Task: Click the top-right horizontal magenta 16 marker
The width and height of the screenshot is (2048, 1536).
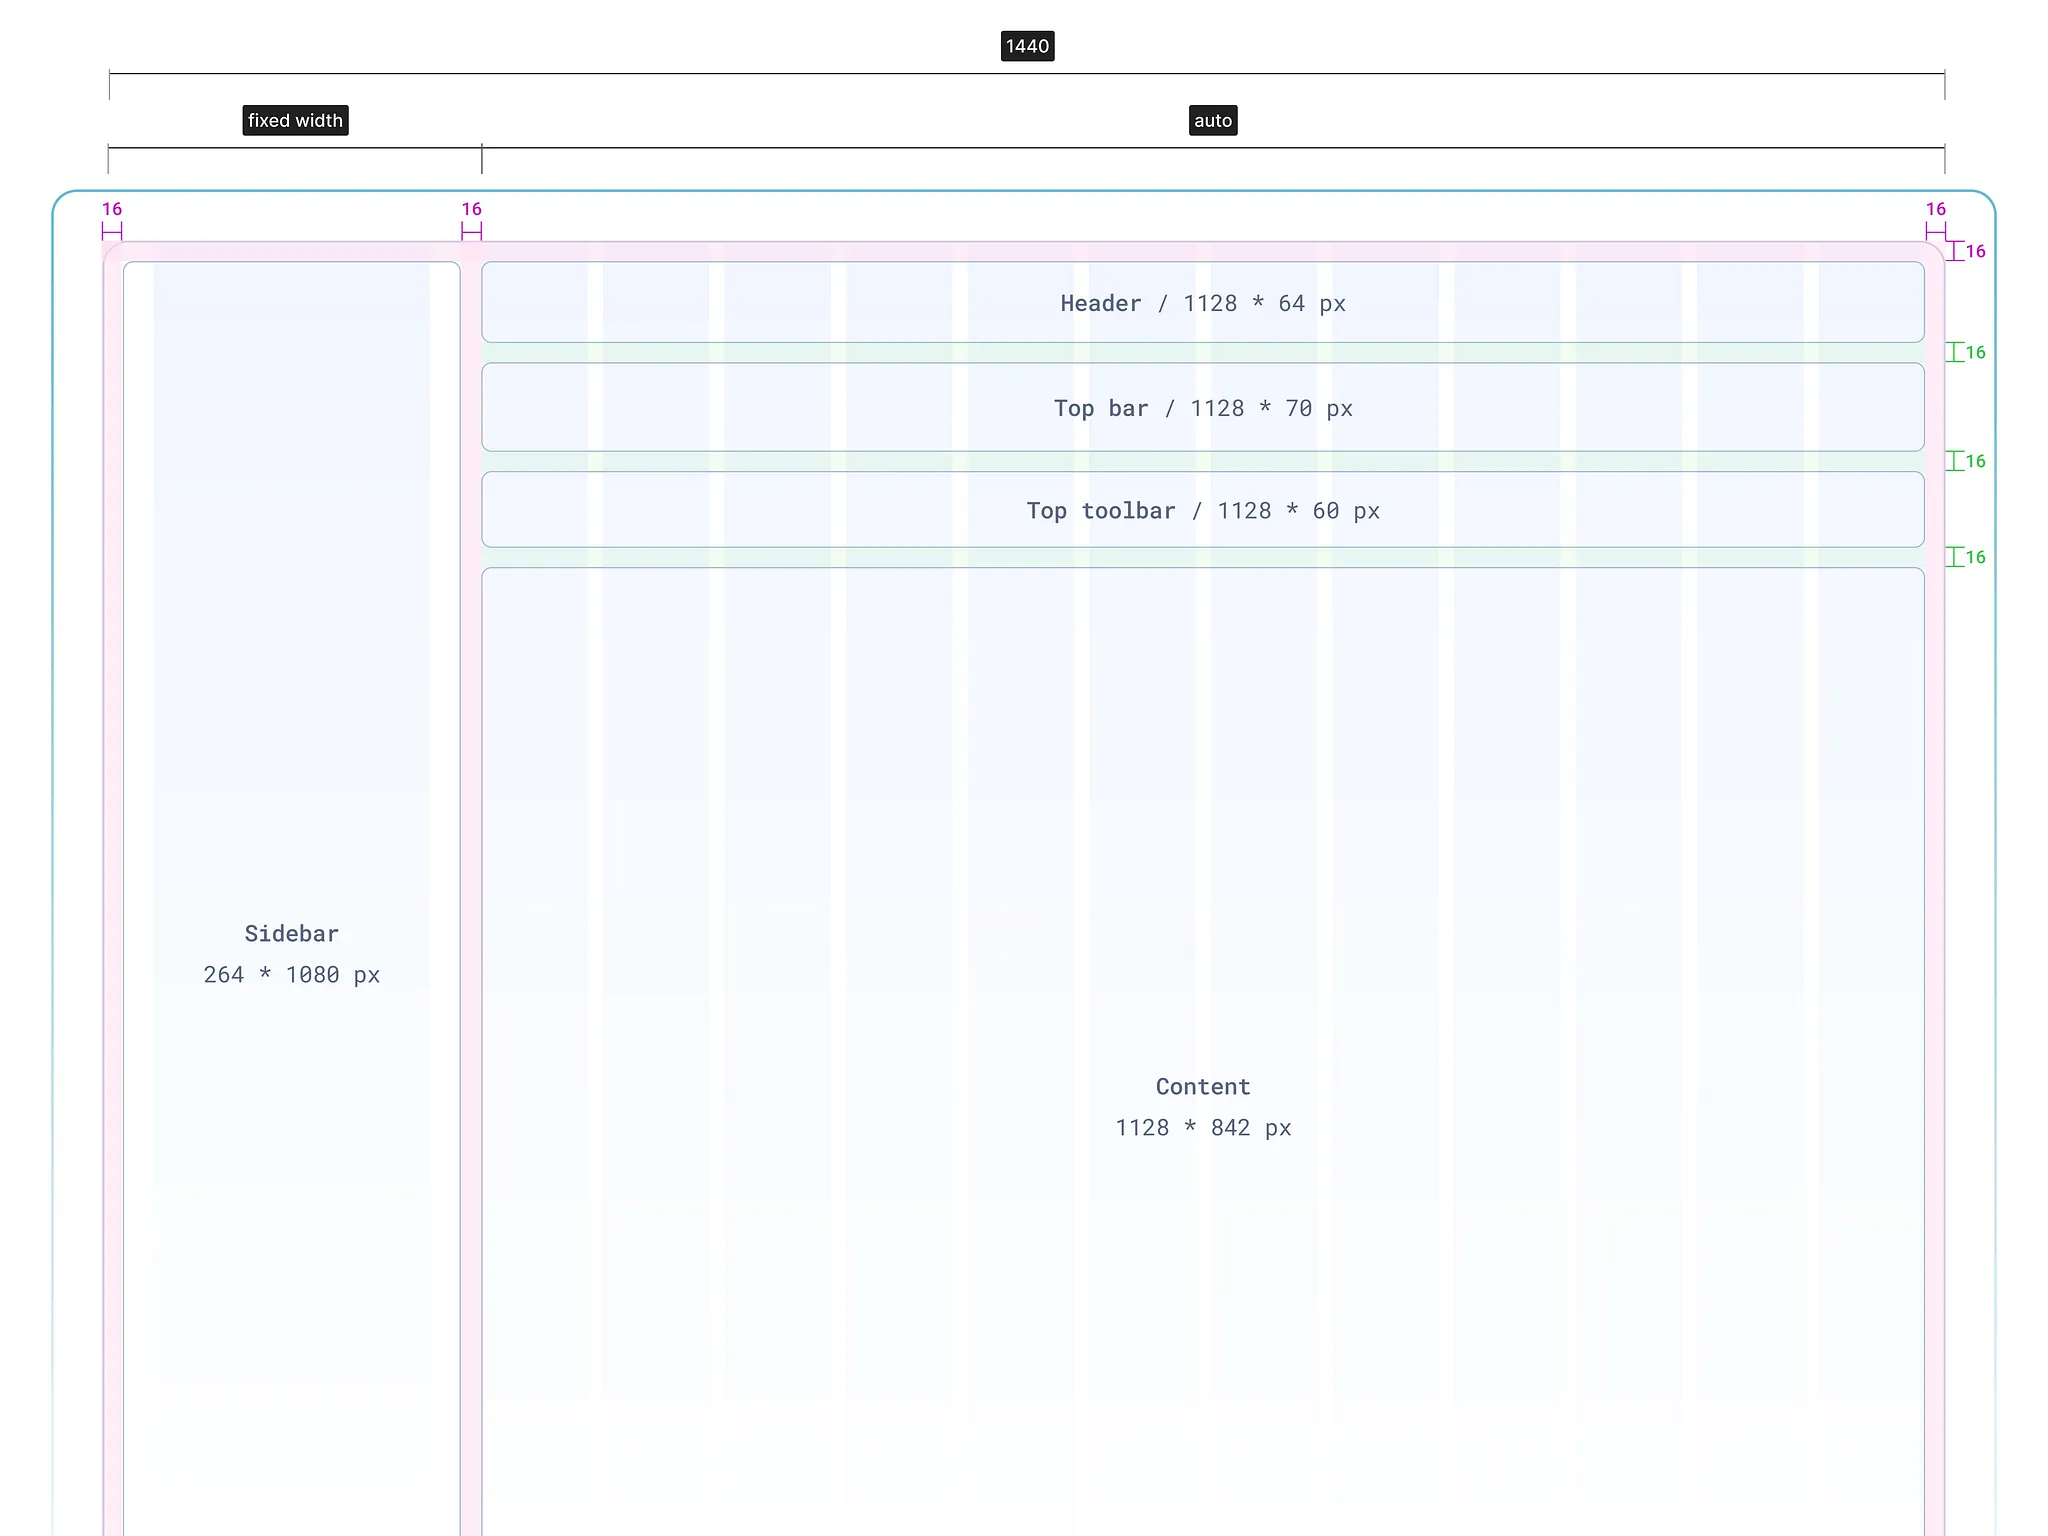Action: [1935, 210]
